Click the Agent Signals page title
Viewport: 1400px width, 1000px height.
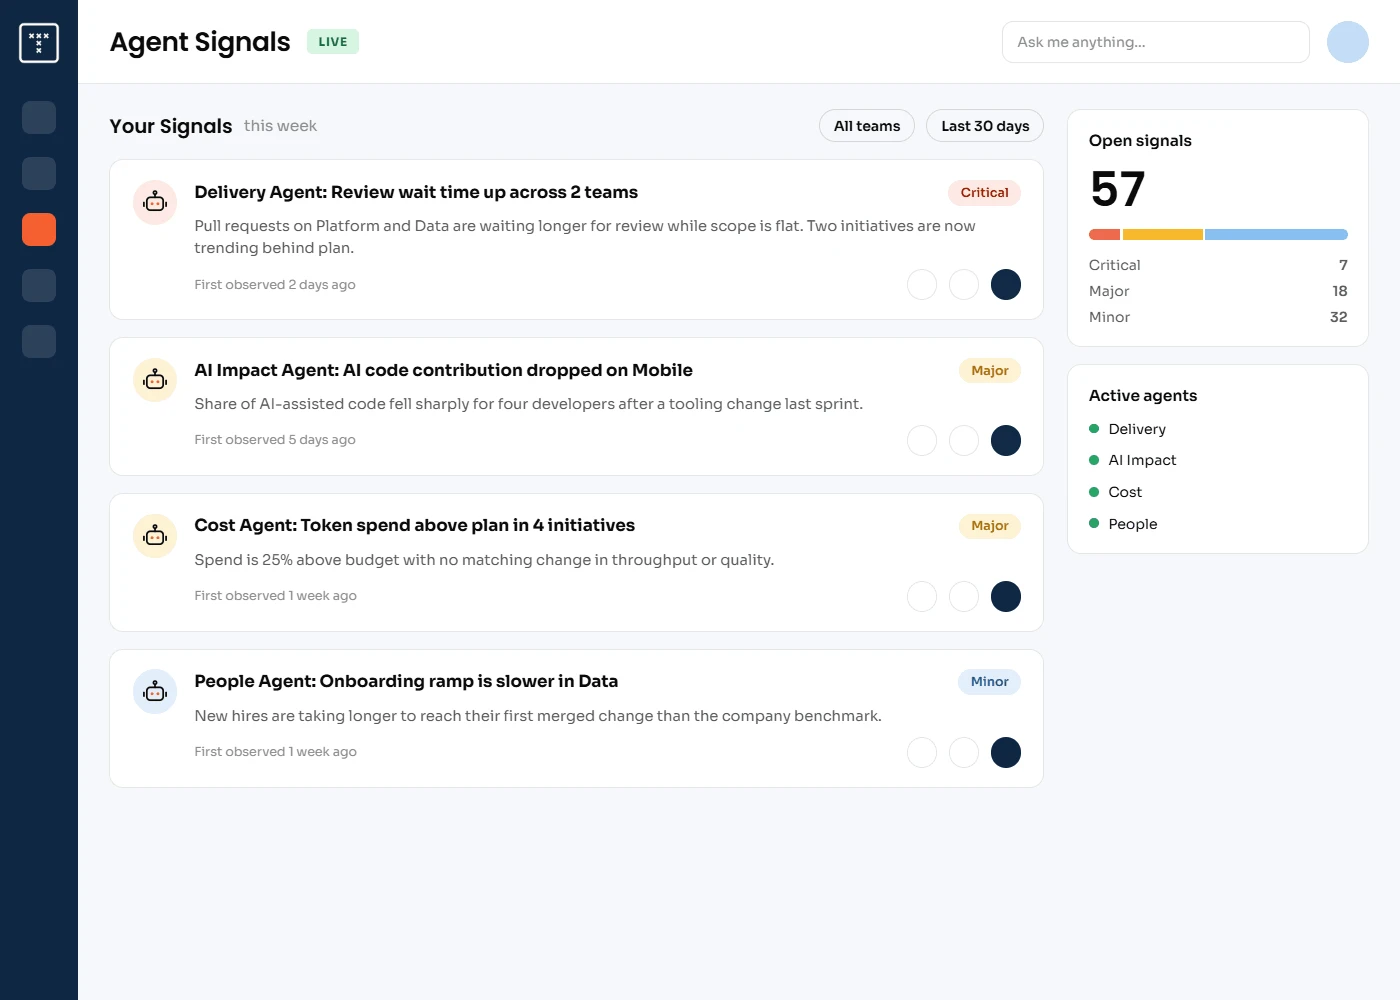point(200,42)
